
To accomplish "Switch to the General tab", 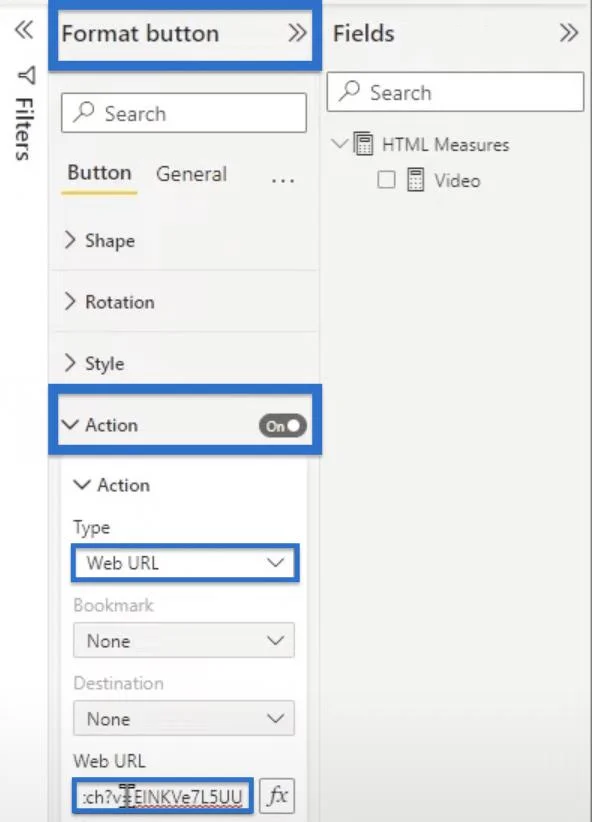I will (x=191, y=174).
